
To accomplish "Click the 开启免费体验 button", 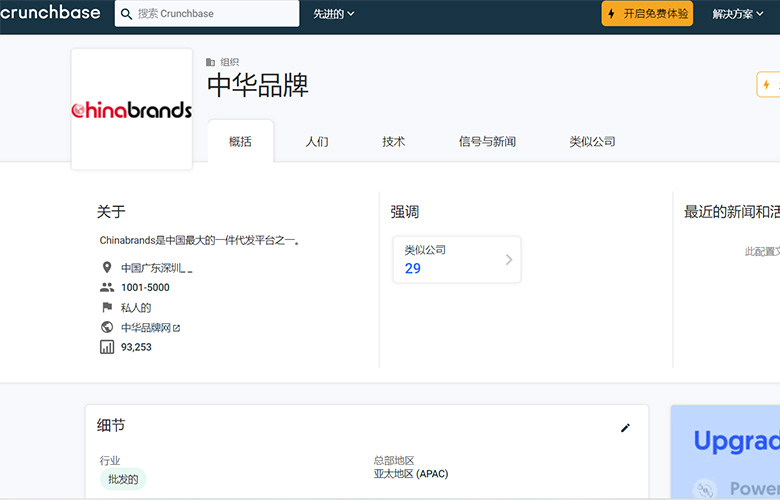I will 647,13.
